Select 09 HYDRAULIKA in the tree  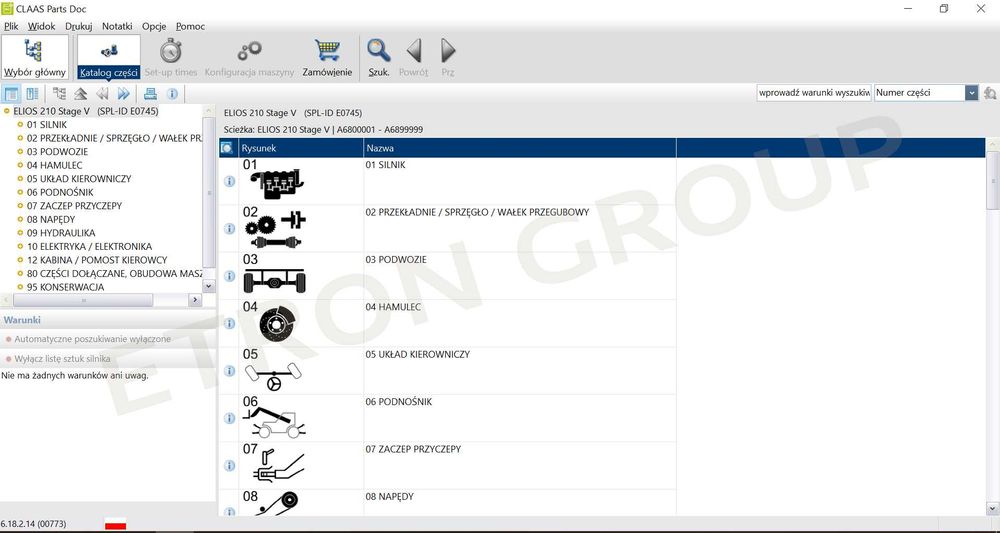coord(61,233)
